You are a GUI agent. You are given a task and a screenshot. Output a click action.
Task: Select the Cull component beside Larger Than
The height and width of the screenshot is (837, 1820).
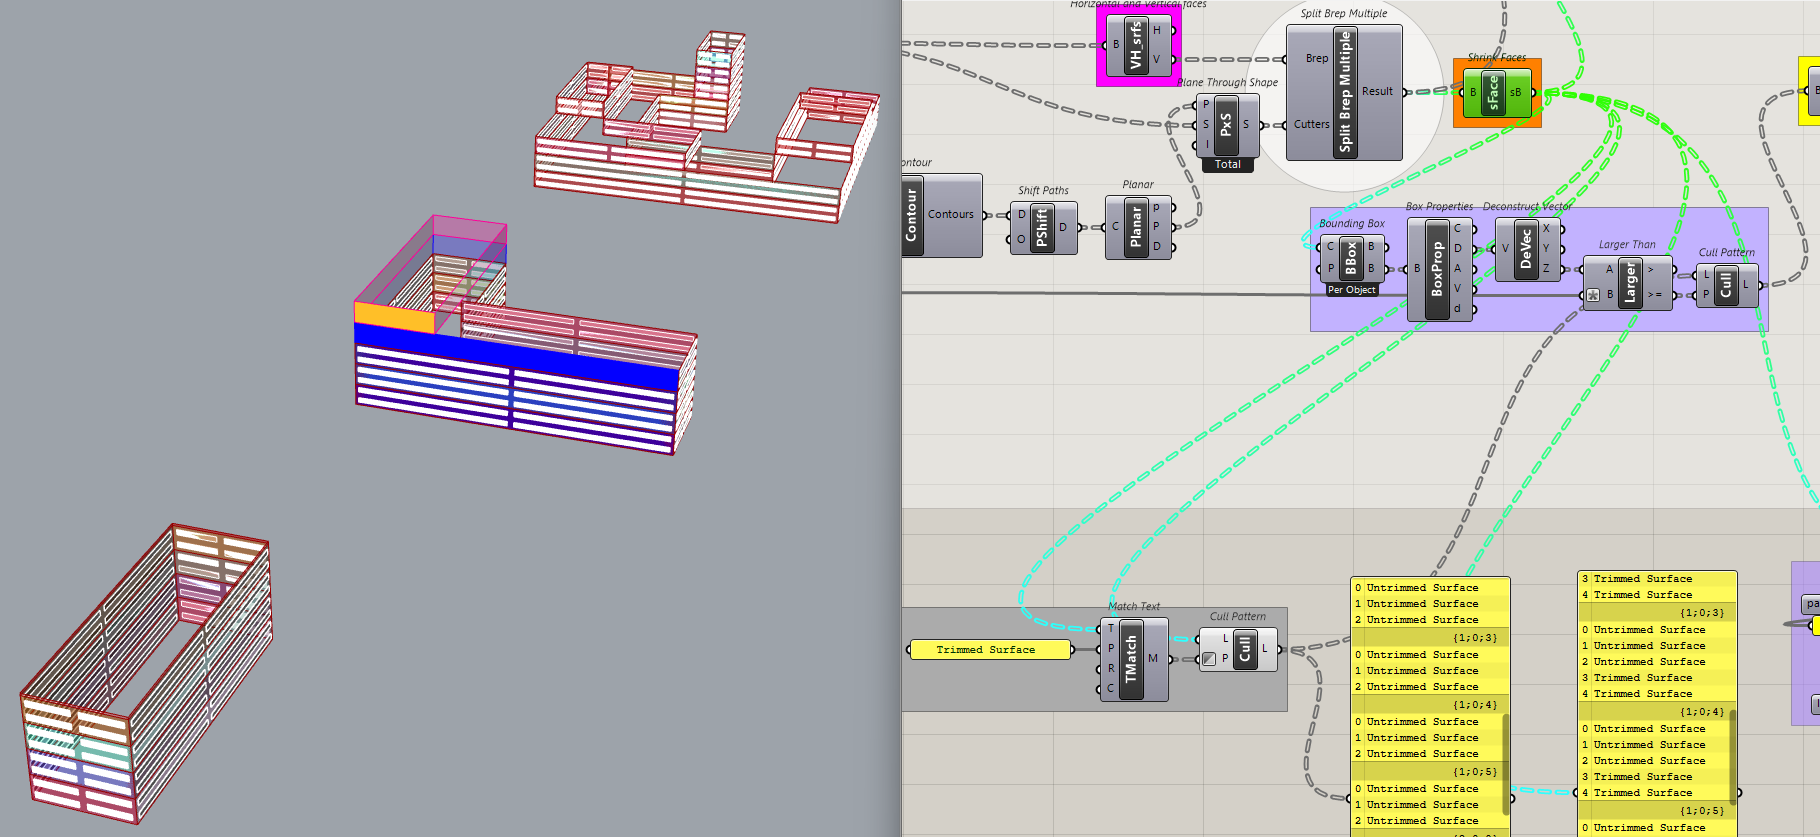click(1726, 285)
